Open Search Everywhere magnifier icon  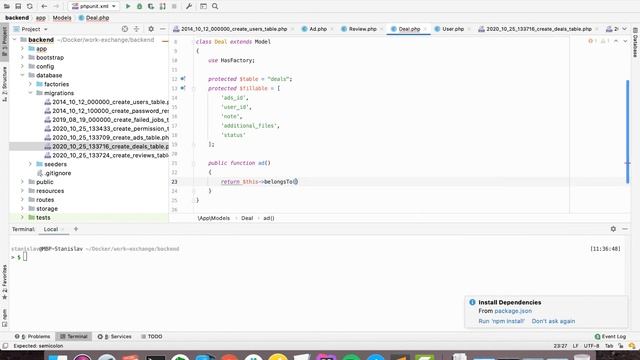pyautogui.click(x=215, y=7)
